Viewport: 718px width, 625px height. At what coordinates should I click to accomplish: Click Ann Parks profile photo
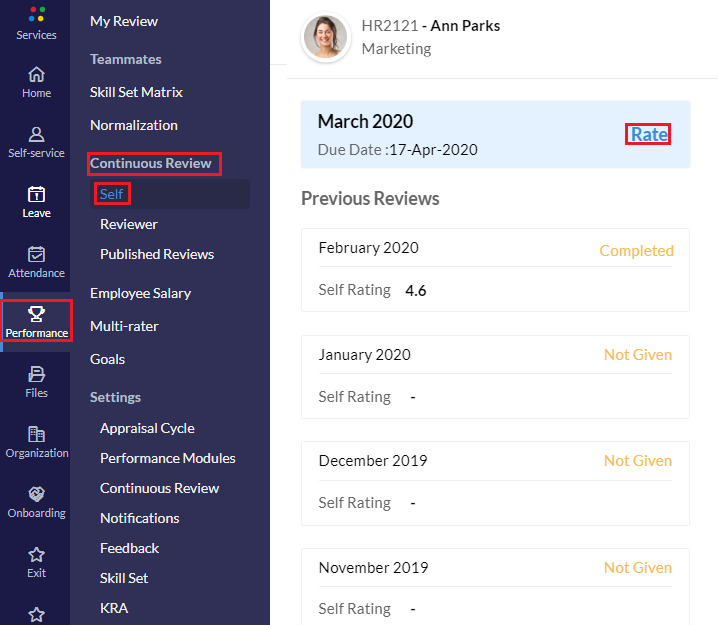click(x=325, y=37)
